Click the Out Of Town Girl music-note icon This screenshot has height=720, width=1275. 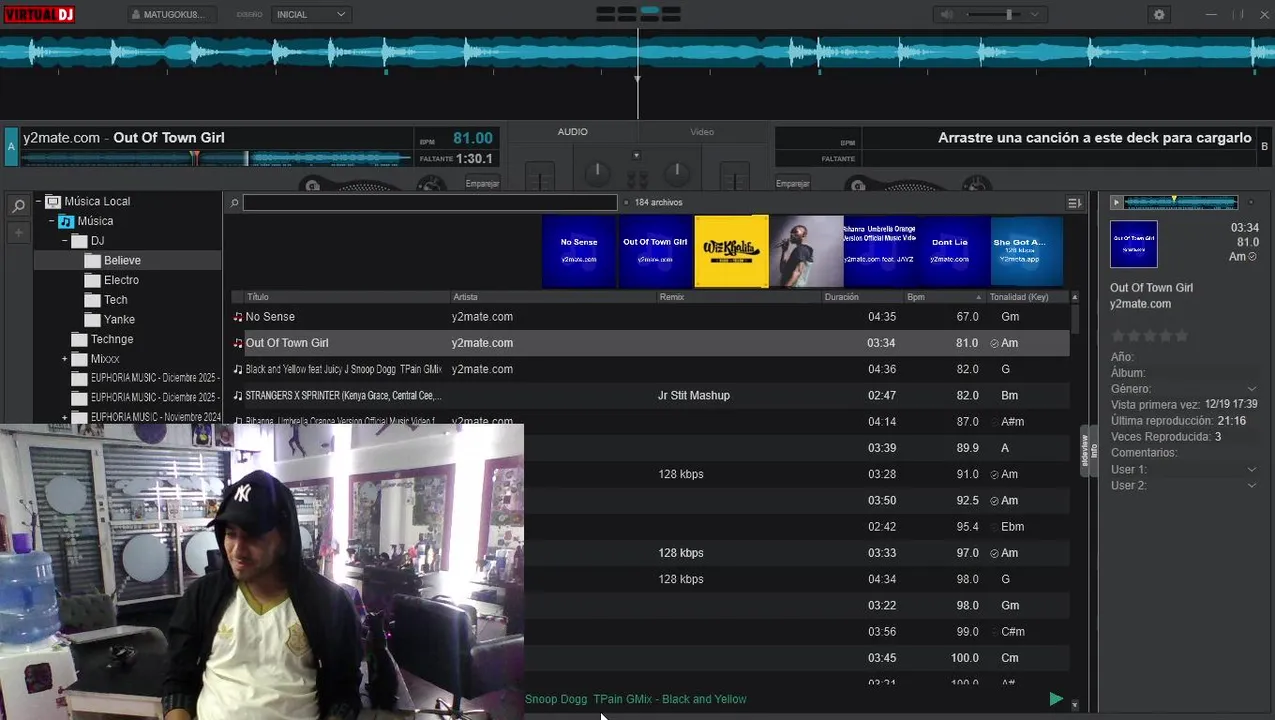click(238, 343)
